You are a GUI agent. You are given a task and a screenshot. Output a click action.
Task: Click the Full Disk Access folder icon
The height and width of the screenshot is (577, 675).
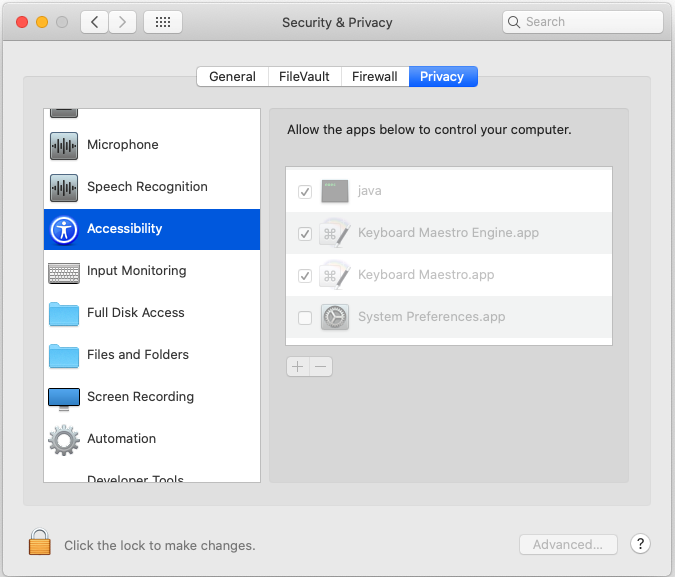(x=64, y=313)
